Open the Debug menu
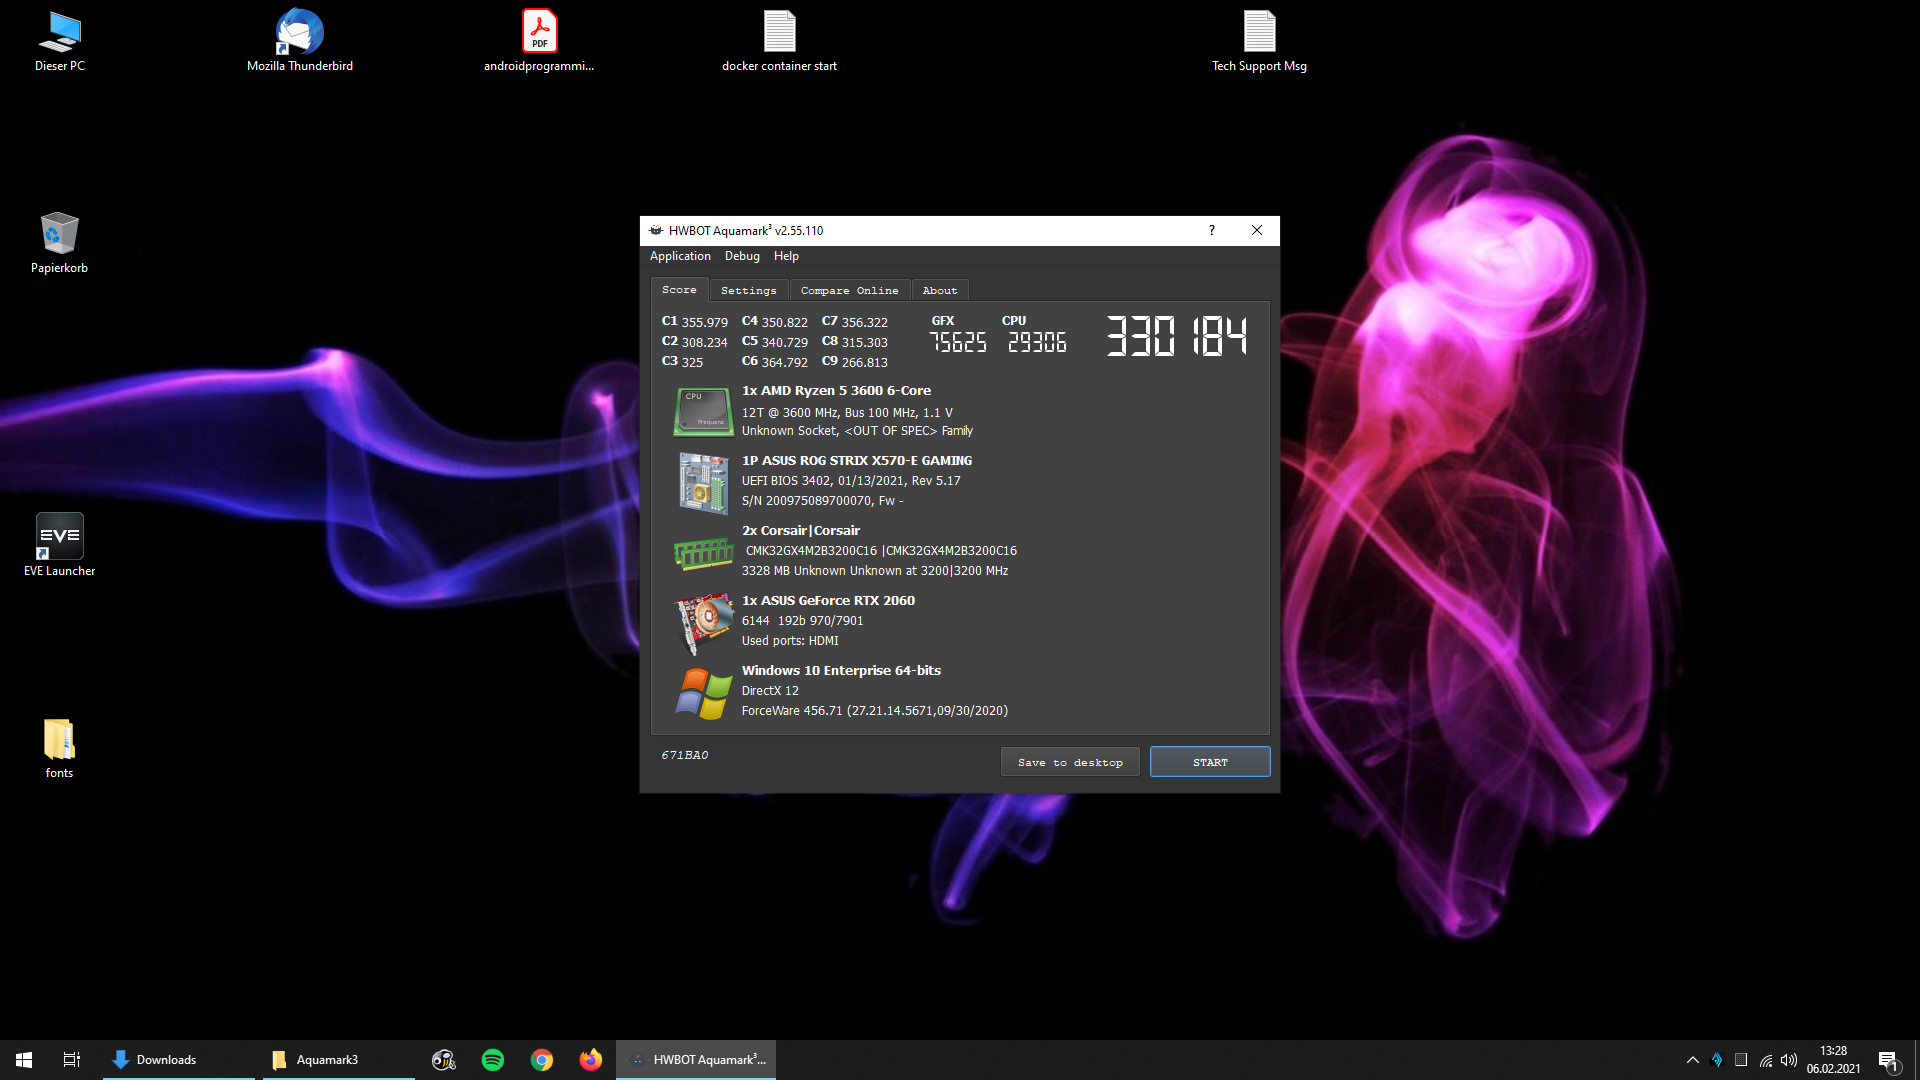Image resolution: width=1920 pixels, height=1080 pixels. pyautogui.click(x=742, y=256)
